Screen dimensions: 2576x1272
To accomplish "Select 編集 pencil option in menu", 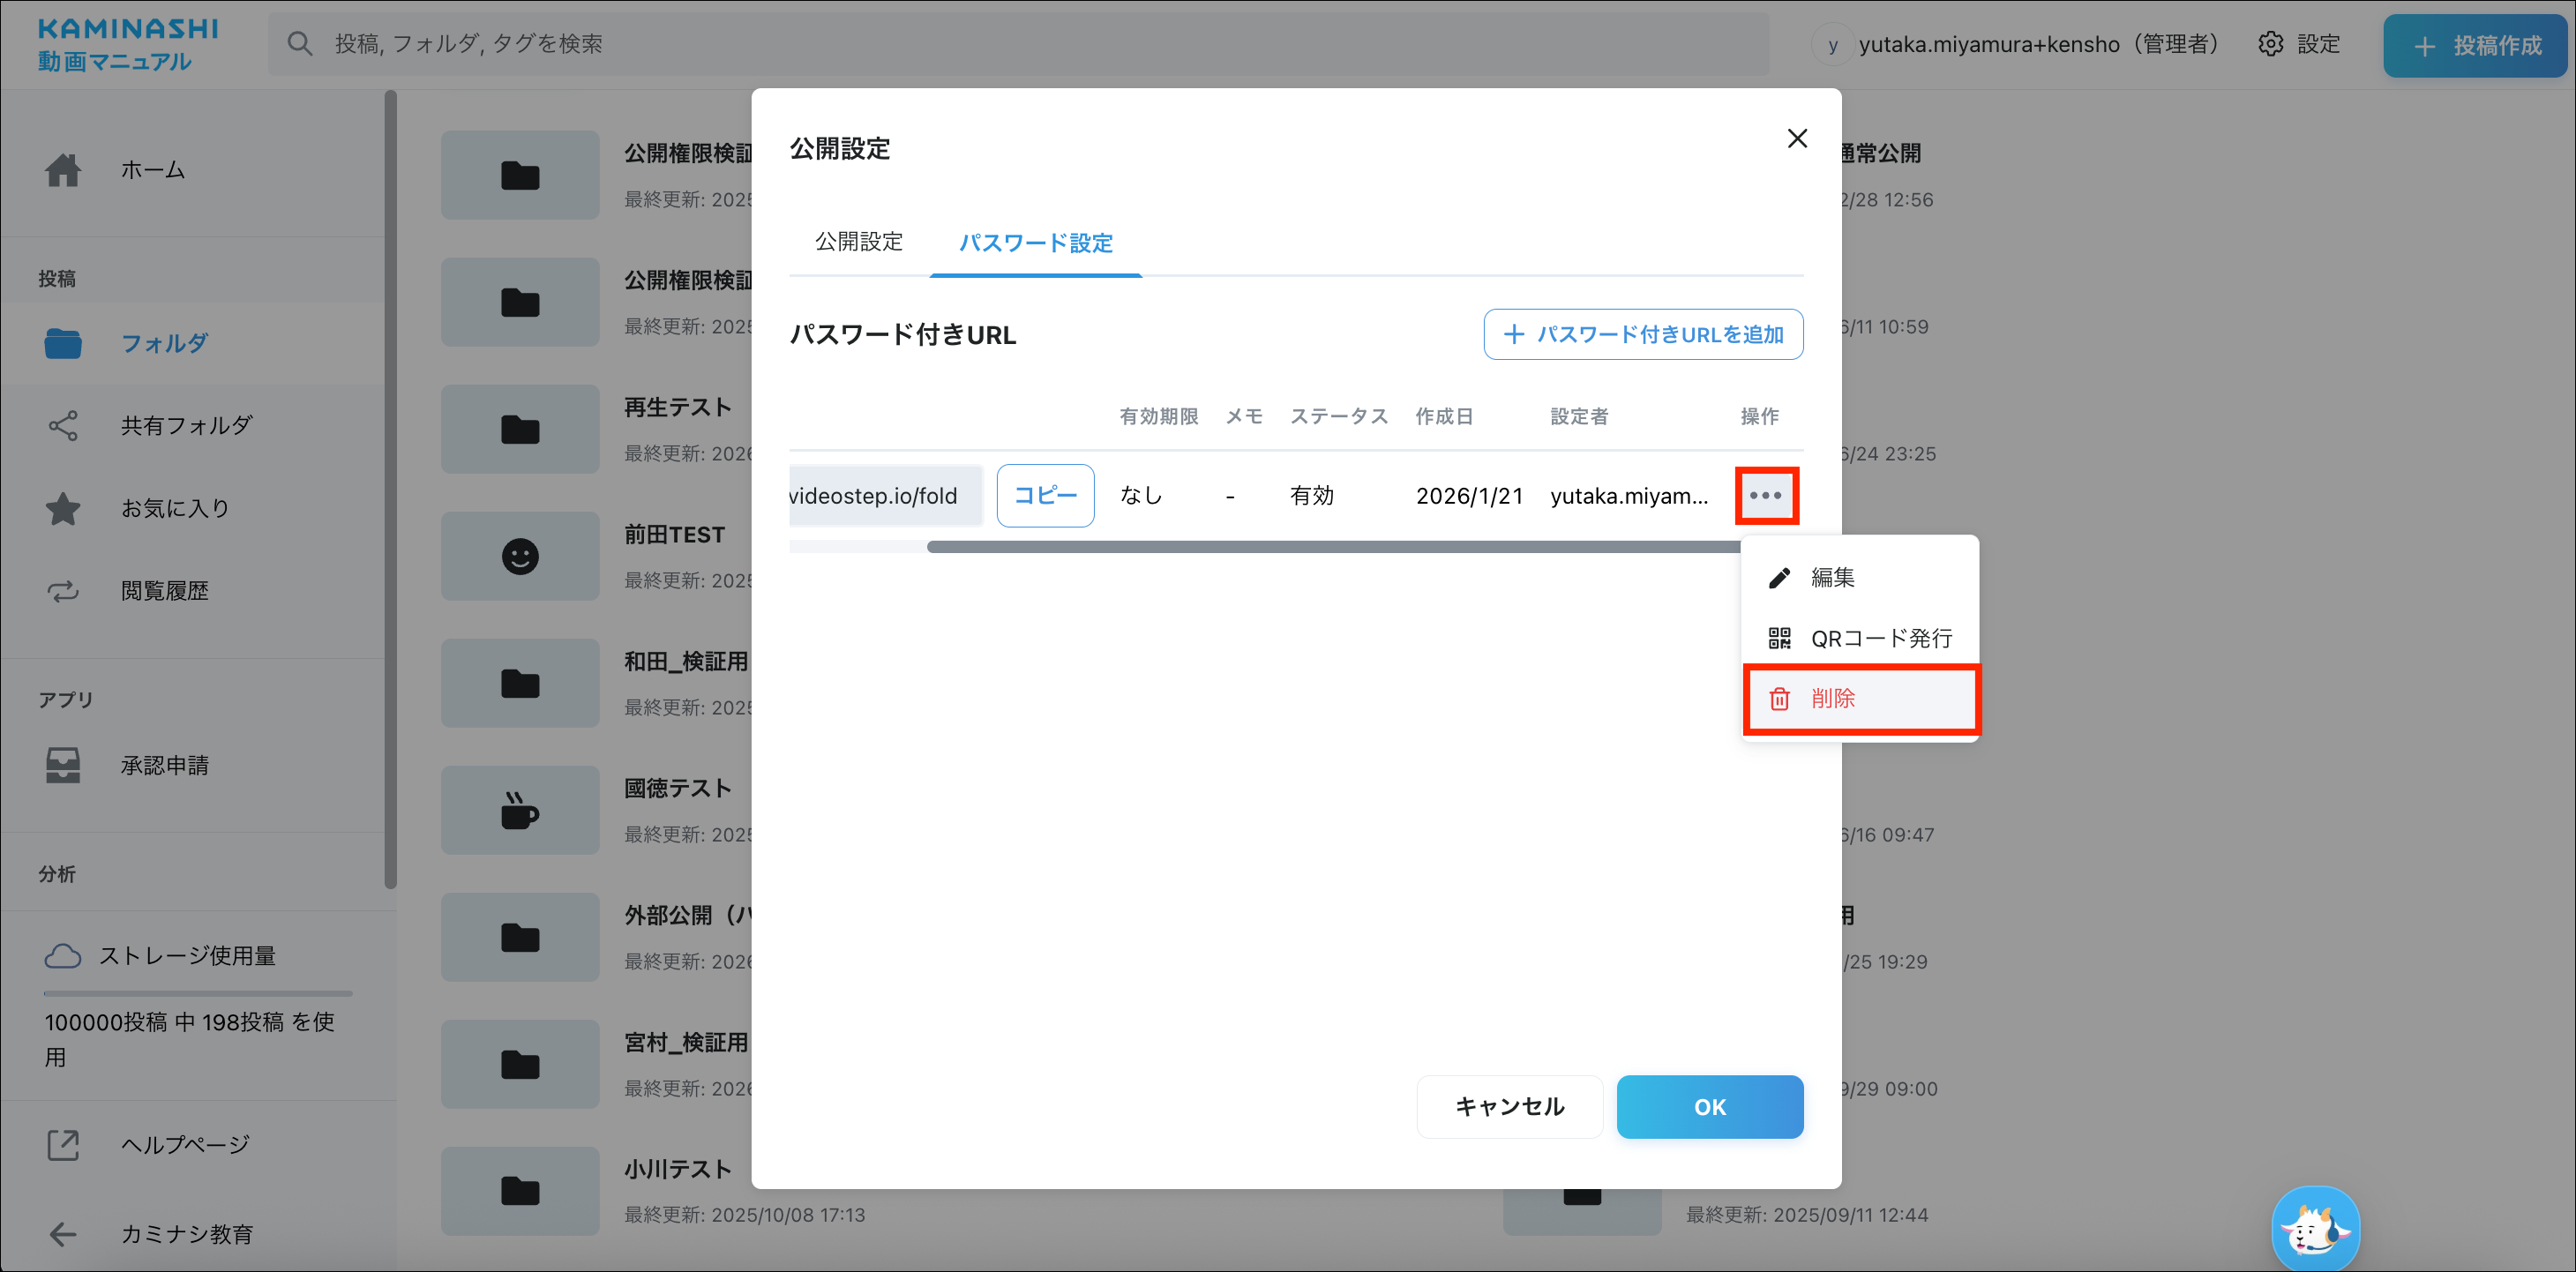I will coord(1832,577).
